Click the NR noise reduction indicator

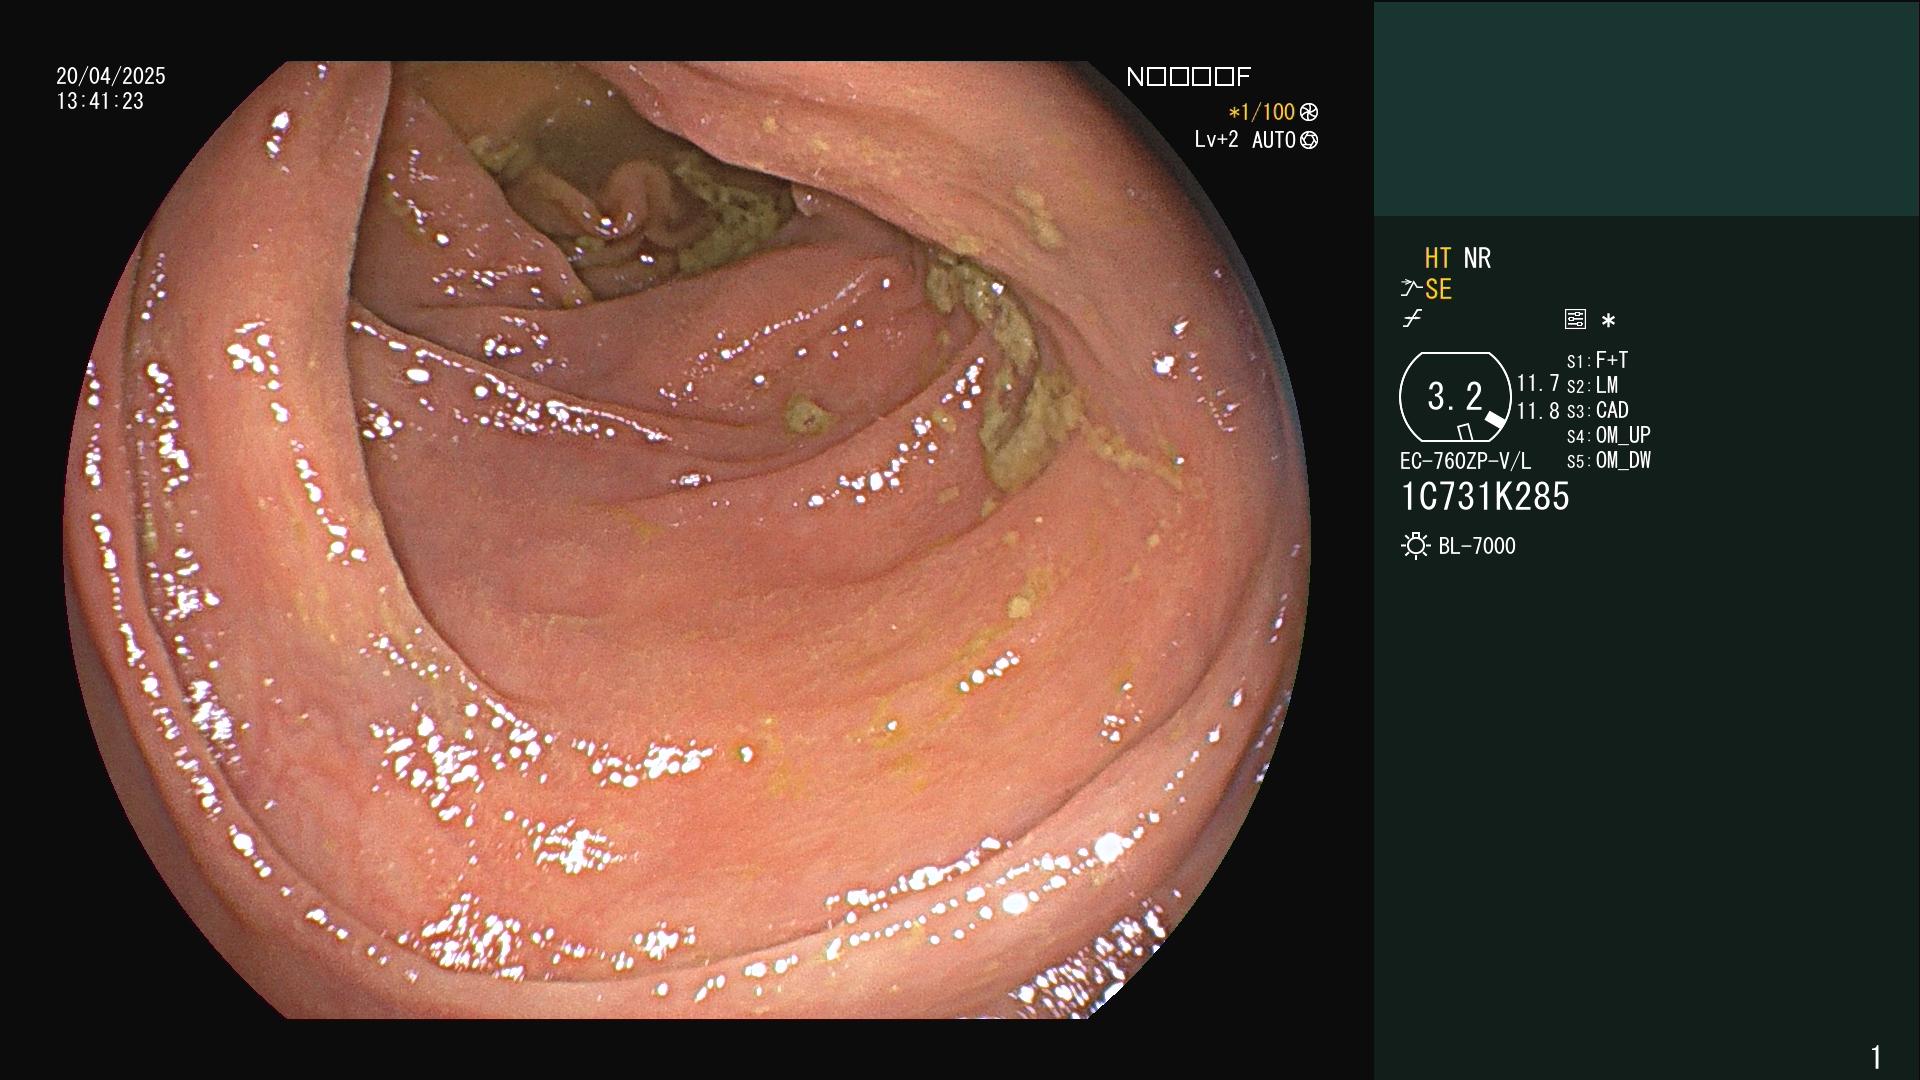coord(1477,258)
